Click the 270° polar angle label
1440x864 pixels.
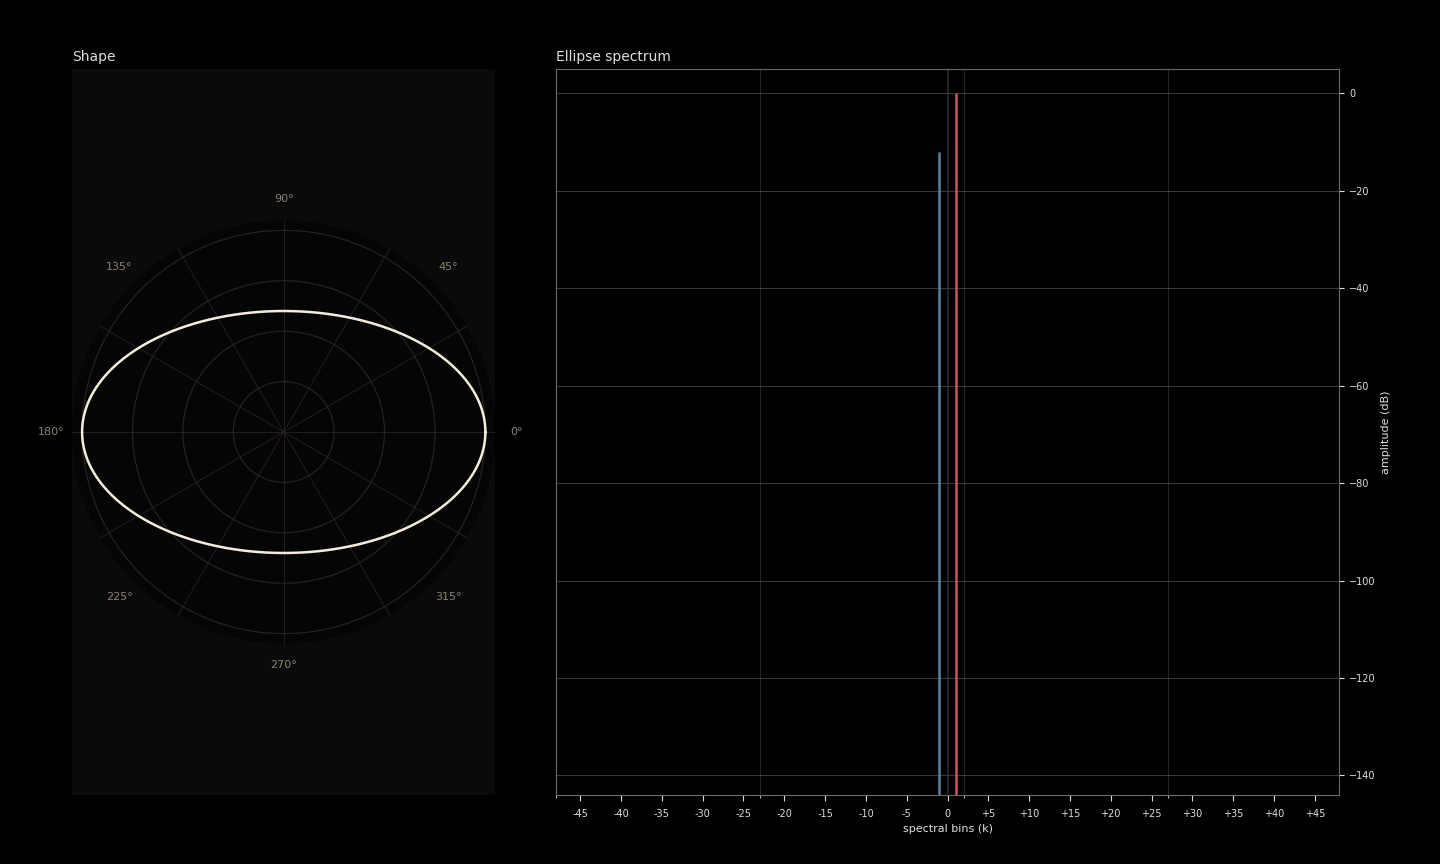(x=284, y=665)
